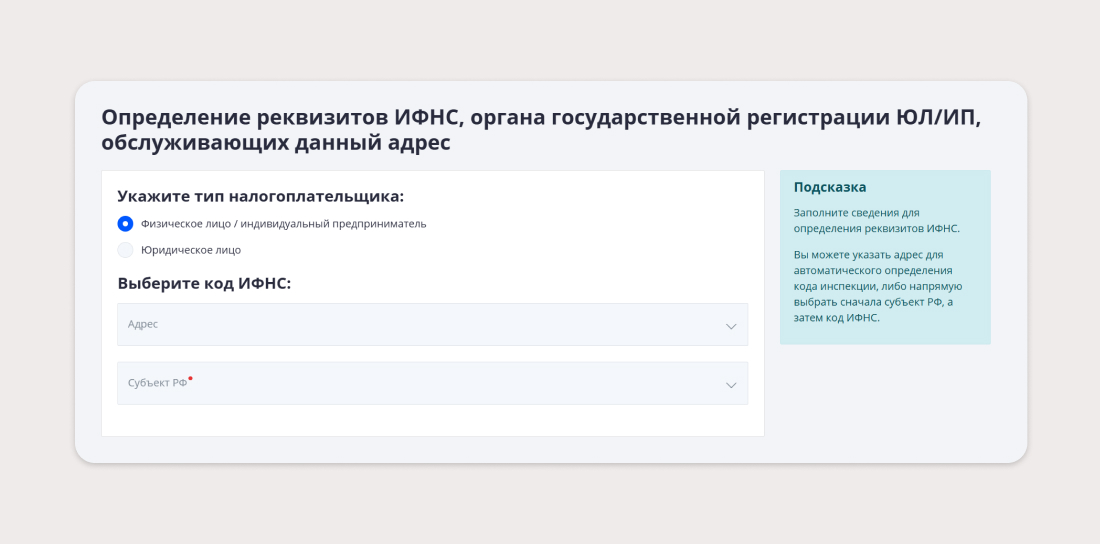The width and height of the screenshot is (1100, 544).
Task: Click the title line 'обслуживающих данный адрес'
Action: click(x=276, y=143)
